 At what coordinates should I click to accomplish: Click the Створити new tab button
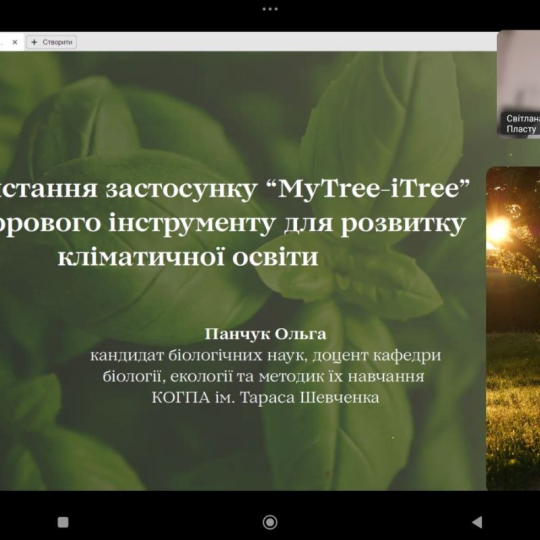pyautogui.click(x=52, y=42)
